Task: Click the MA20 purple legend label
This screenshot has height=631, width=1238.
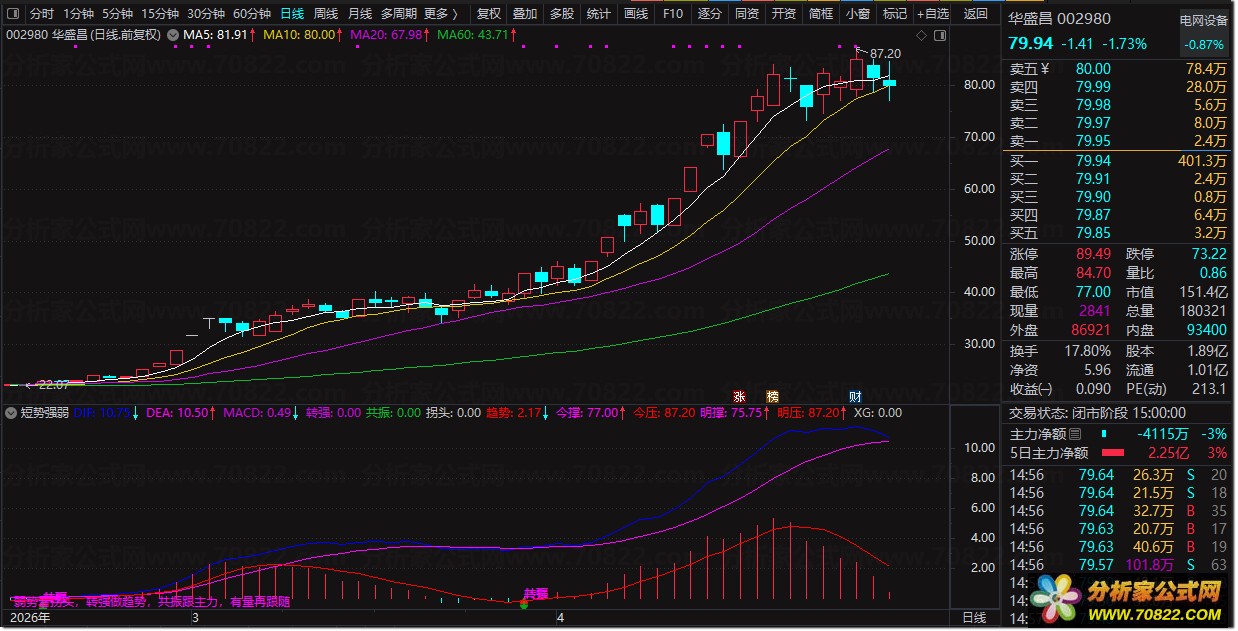Action: tap(384, 35)
